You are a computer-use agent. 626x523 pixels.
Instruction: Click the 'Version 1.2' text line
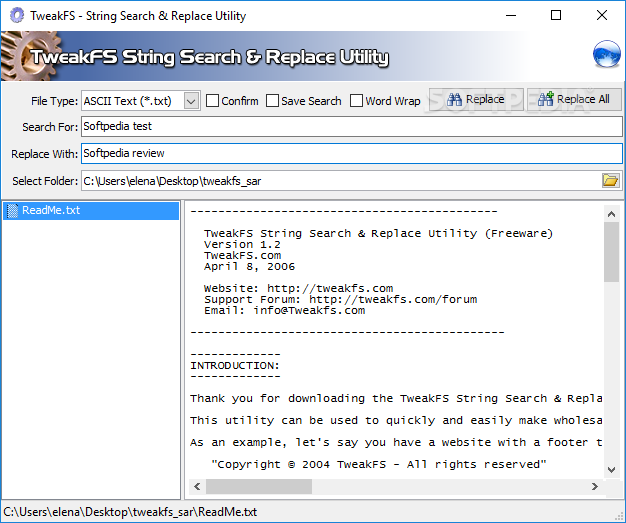[242, 244]
